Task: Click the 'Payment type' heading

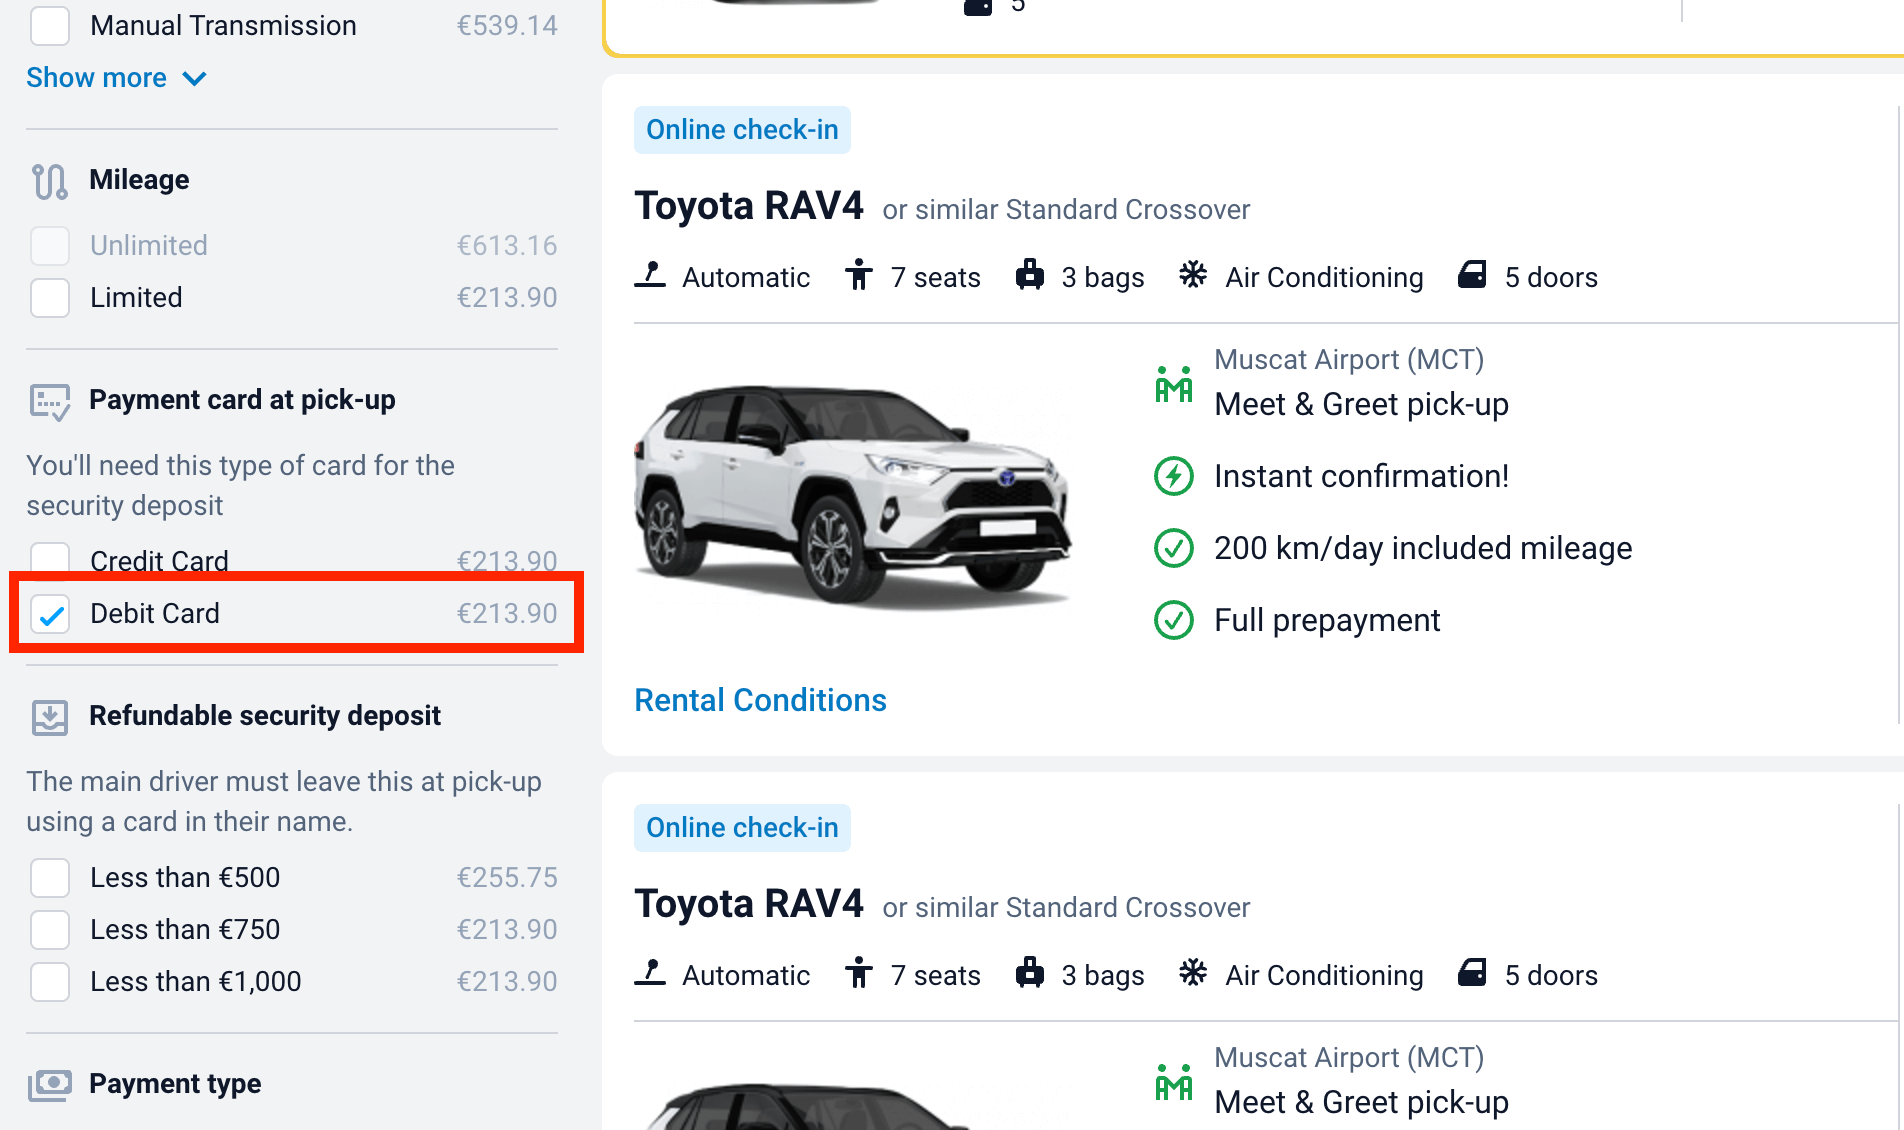Action: 175,1084
